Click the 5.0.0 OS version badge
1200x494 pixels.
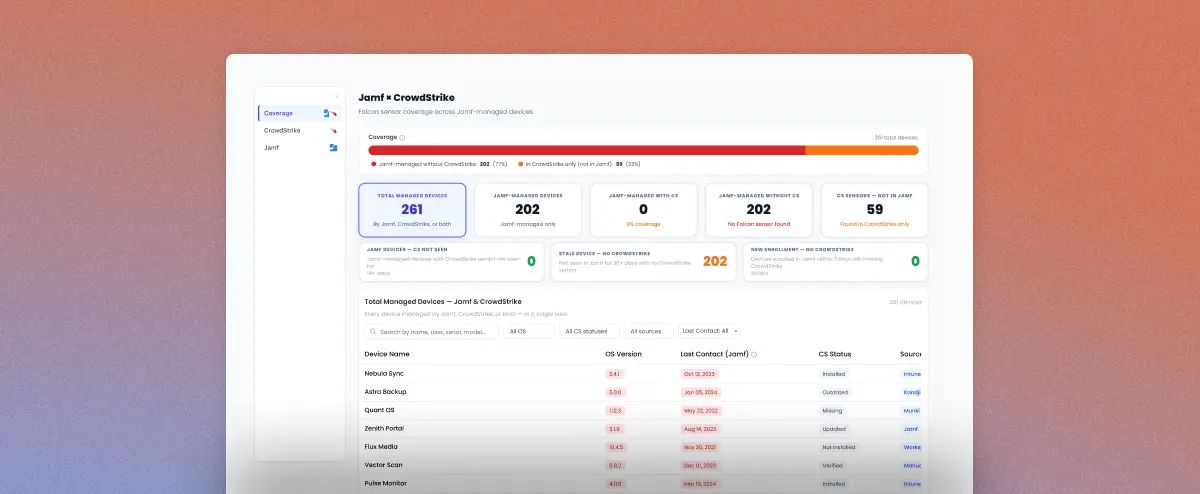tap(615, 391)
